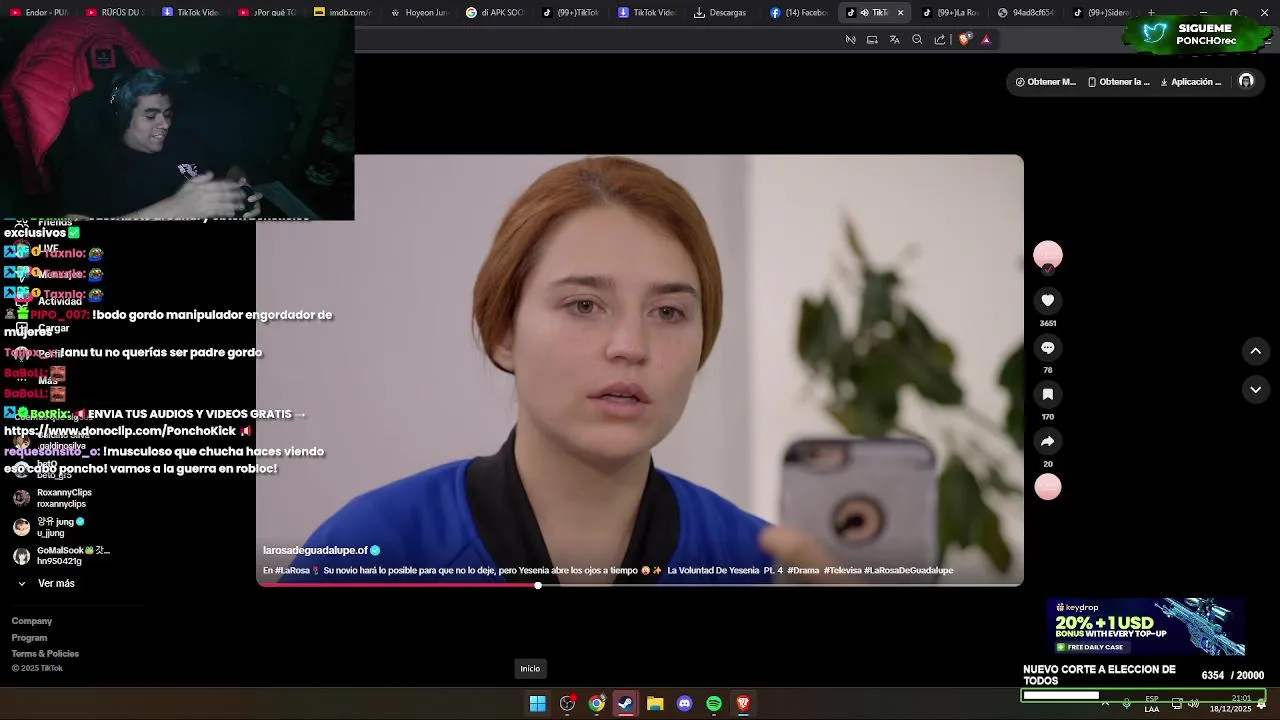This screenshot has width=1280, height=720.
Task: Share the video using the arrow icon
Action: tap(1047, 441)
